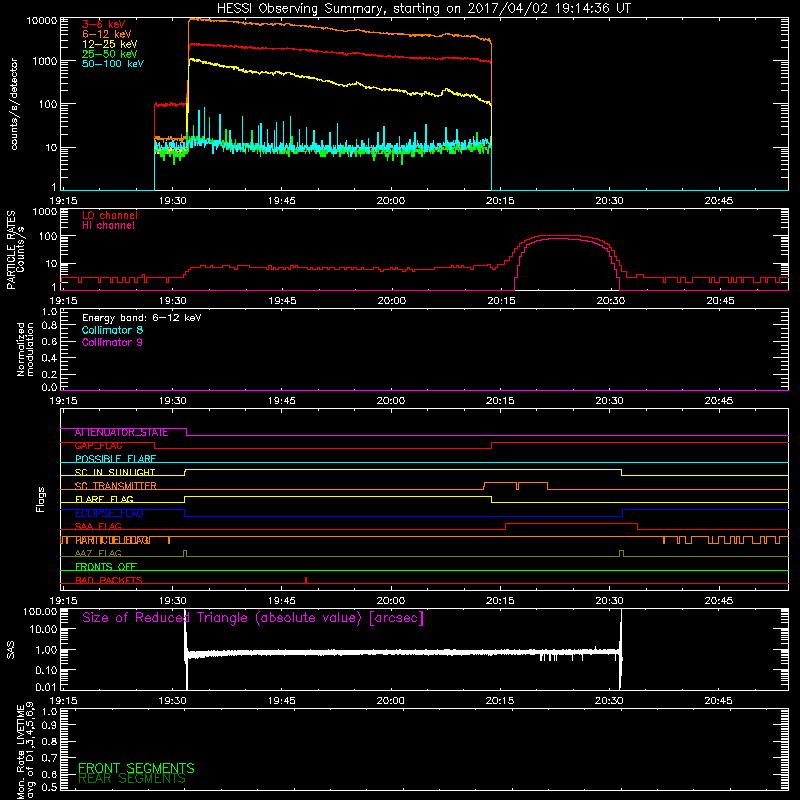Select the ECLIPSE_FLAG label
This screenshot has height=800, width=800.
click(109, 513)
